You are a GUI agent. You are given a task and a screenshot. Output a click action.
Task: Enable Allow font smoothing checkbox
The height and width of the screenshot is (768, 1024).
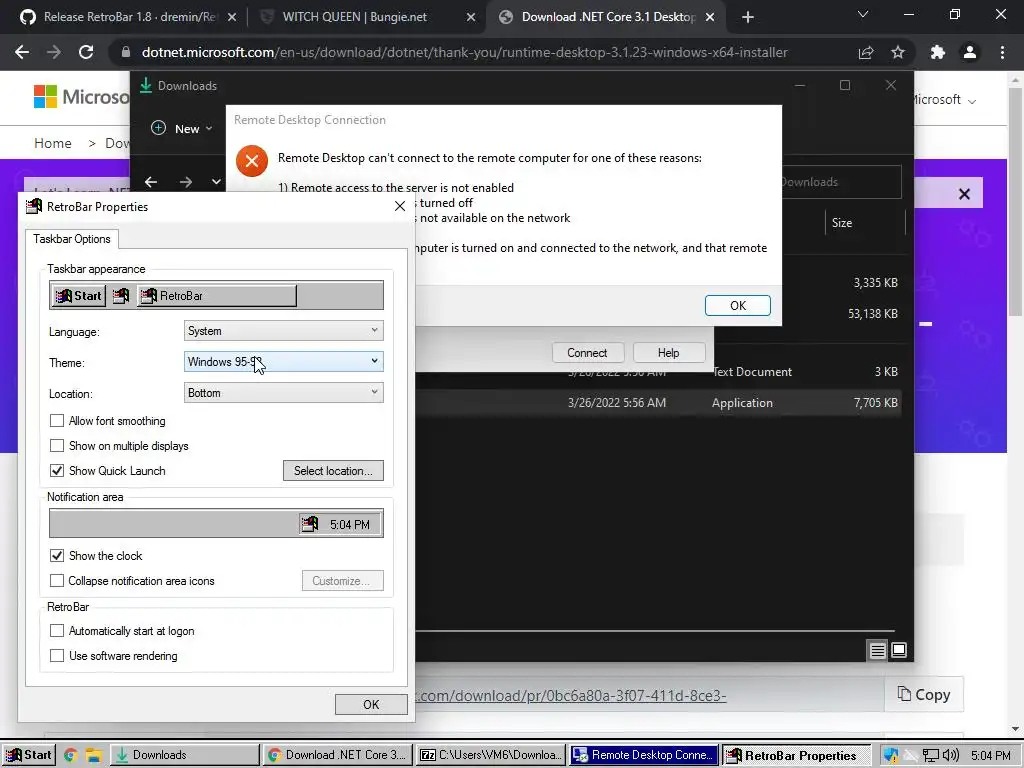[x=57, y=421]
